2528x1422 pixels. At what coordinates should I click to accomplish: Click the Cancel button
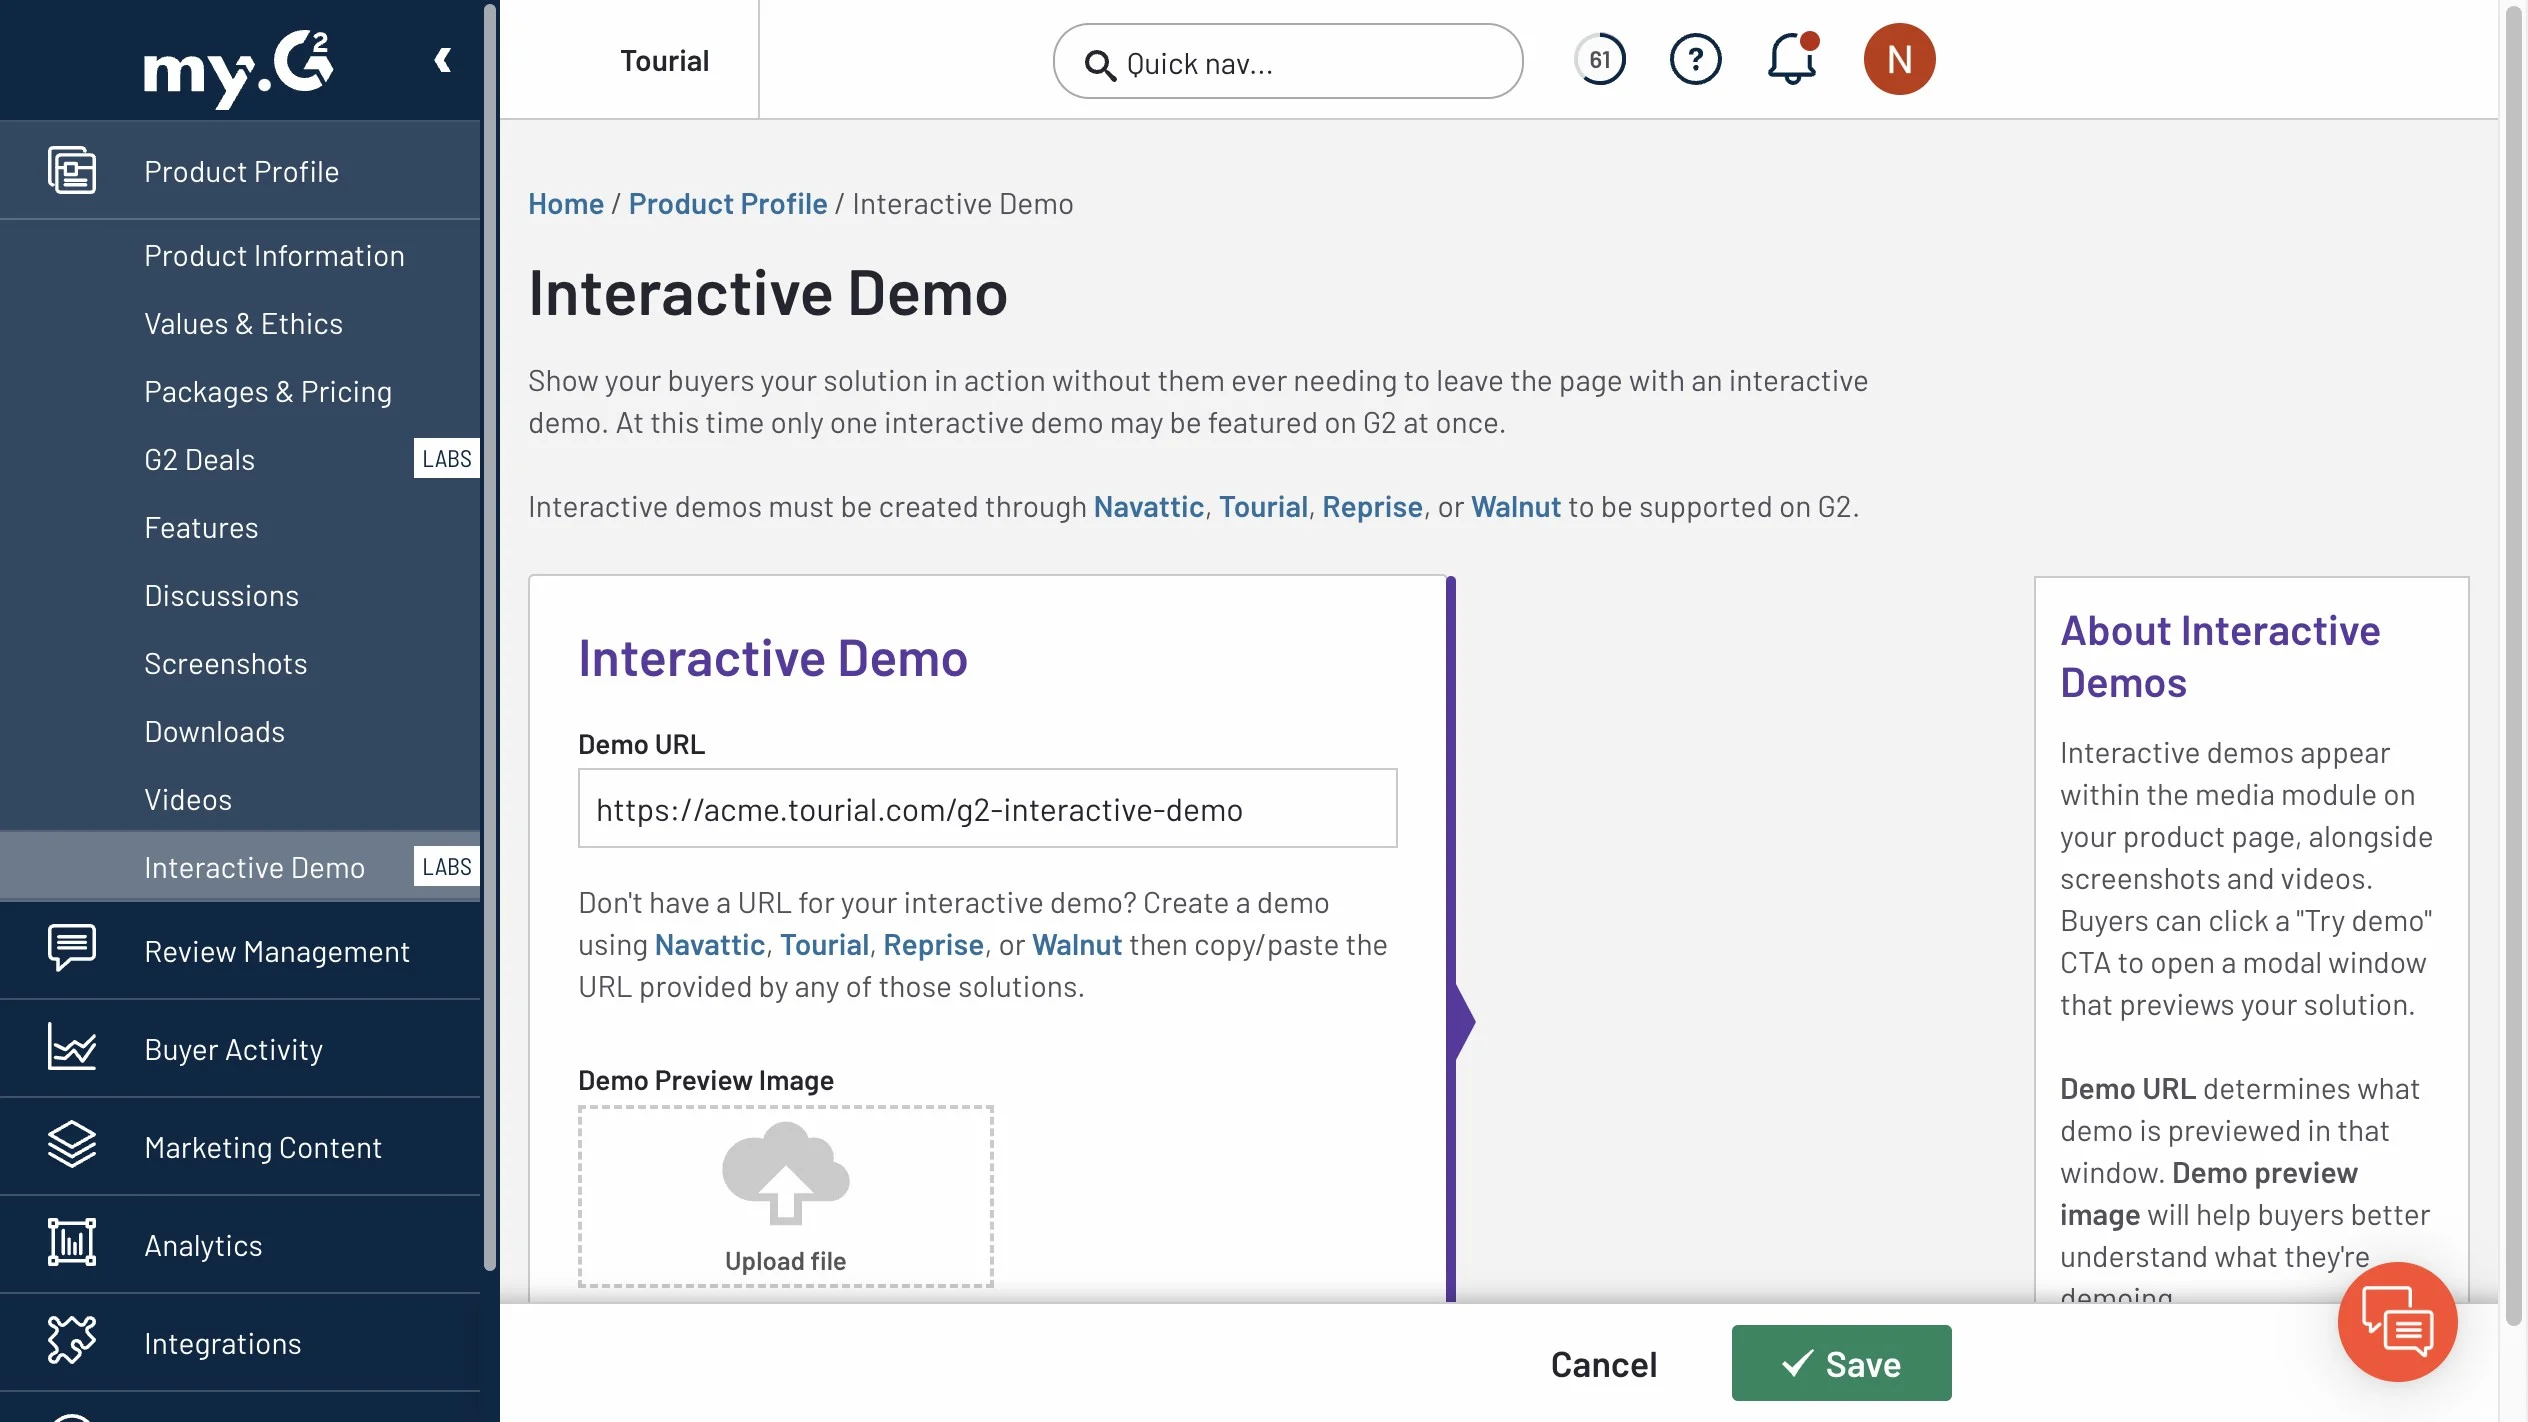[x=1603, y=1364]
